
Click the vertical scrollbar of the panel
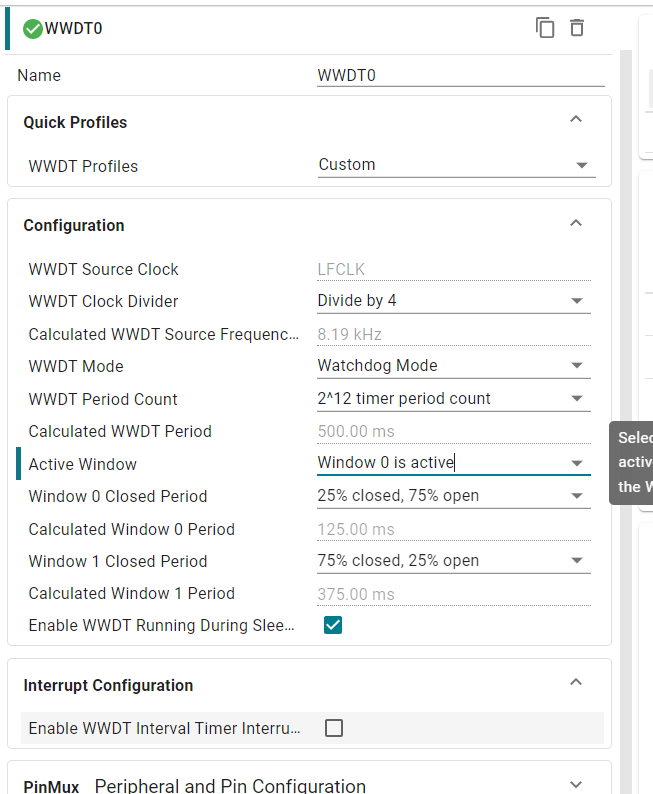click(626, 420)
